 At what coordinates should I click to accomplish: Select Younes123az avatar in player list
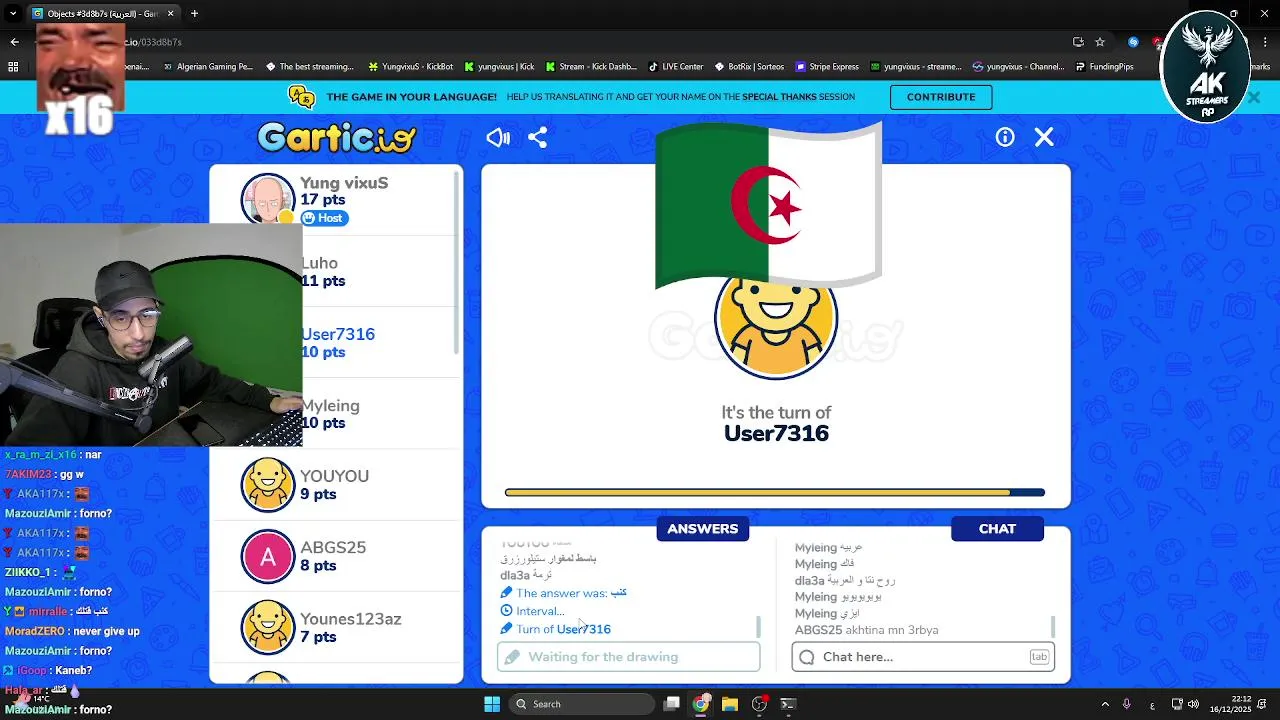[x=268, y=627]
